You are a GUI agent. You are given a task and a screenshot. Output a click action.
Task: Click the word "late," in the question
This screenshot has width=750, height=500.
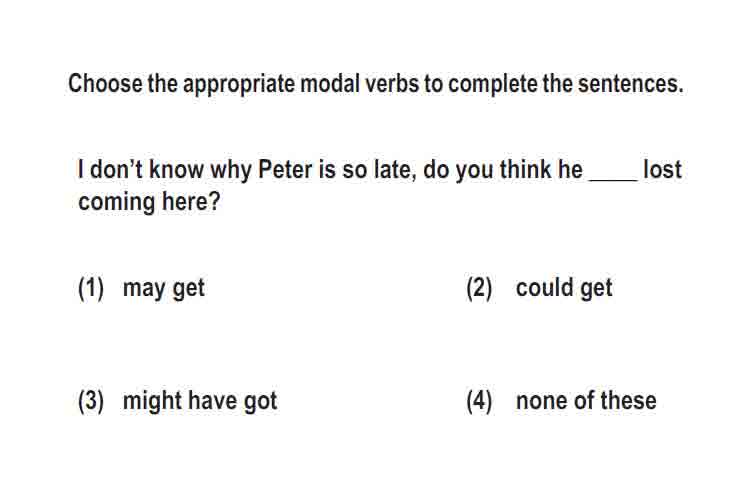tap(396, 170)
